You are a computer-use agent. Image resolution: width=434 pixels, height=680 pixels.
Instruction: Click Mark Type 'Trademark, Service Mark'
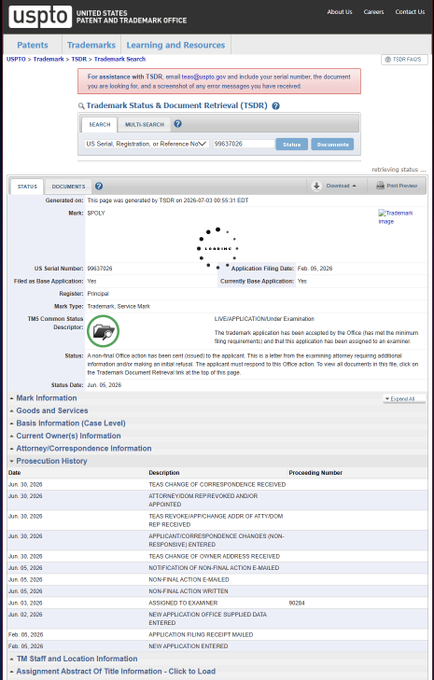click(118, 306)
